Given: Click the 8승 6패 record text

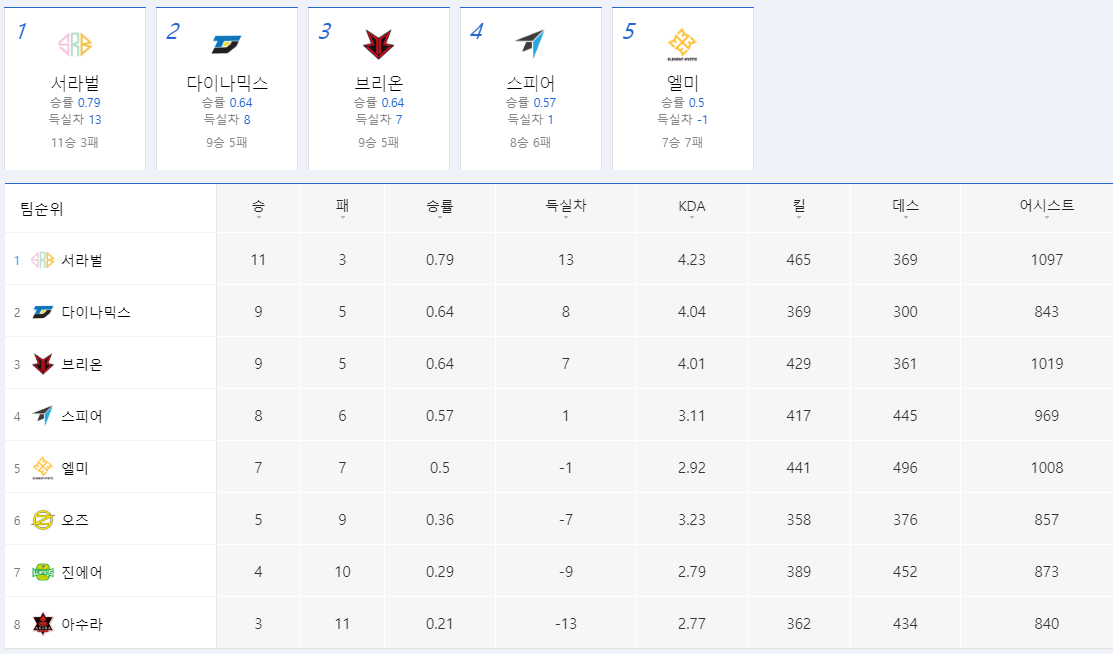Looking at the screenshot, I should 530,143.
